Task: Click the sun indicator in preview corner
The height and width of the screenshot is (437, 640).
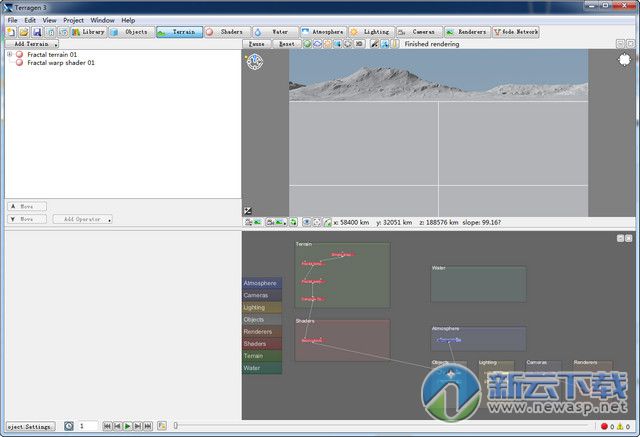Action: coord(624,60)
